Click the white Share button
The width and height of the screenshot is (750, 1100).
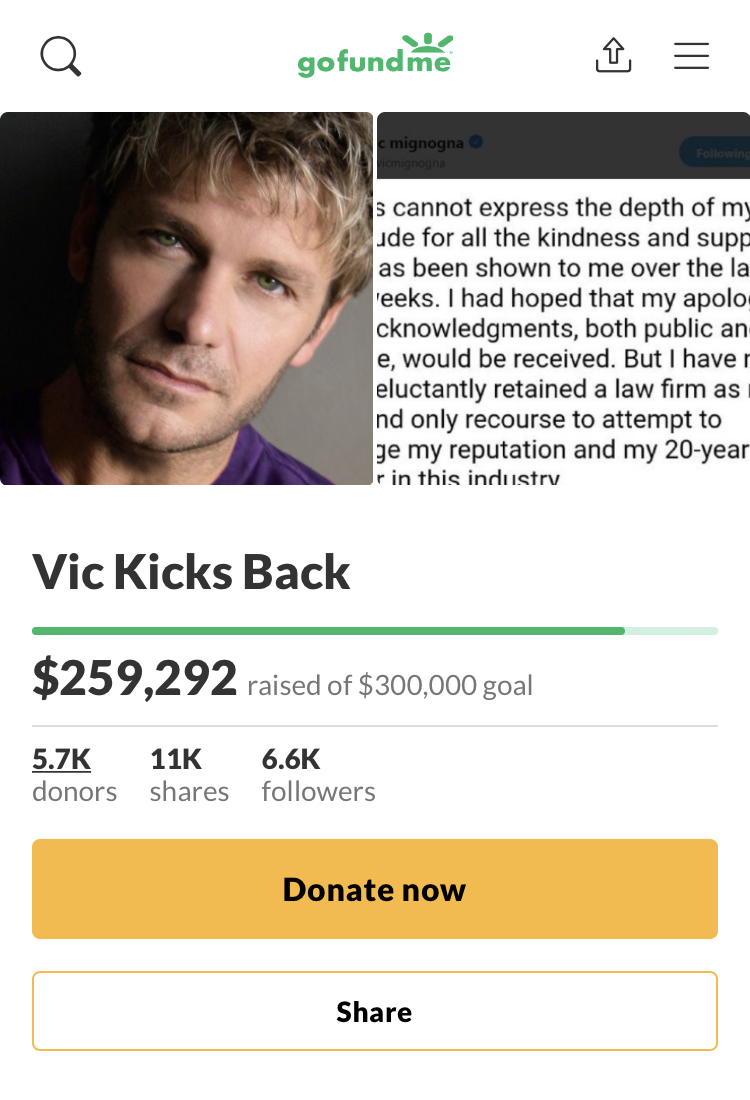point(375,1011)
